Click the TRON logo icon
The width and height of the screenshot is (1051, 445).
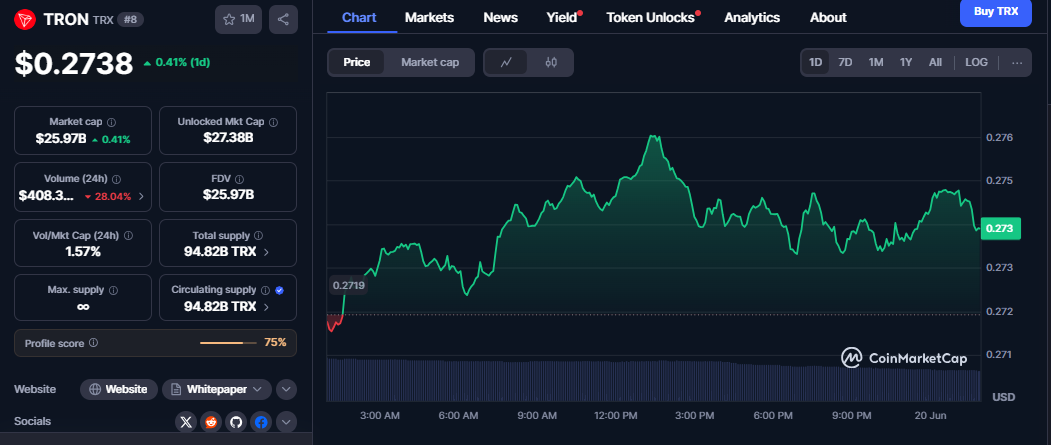pos(25,19)
